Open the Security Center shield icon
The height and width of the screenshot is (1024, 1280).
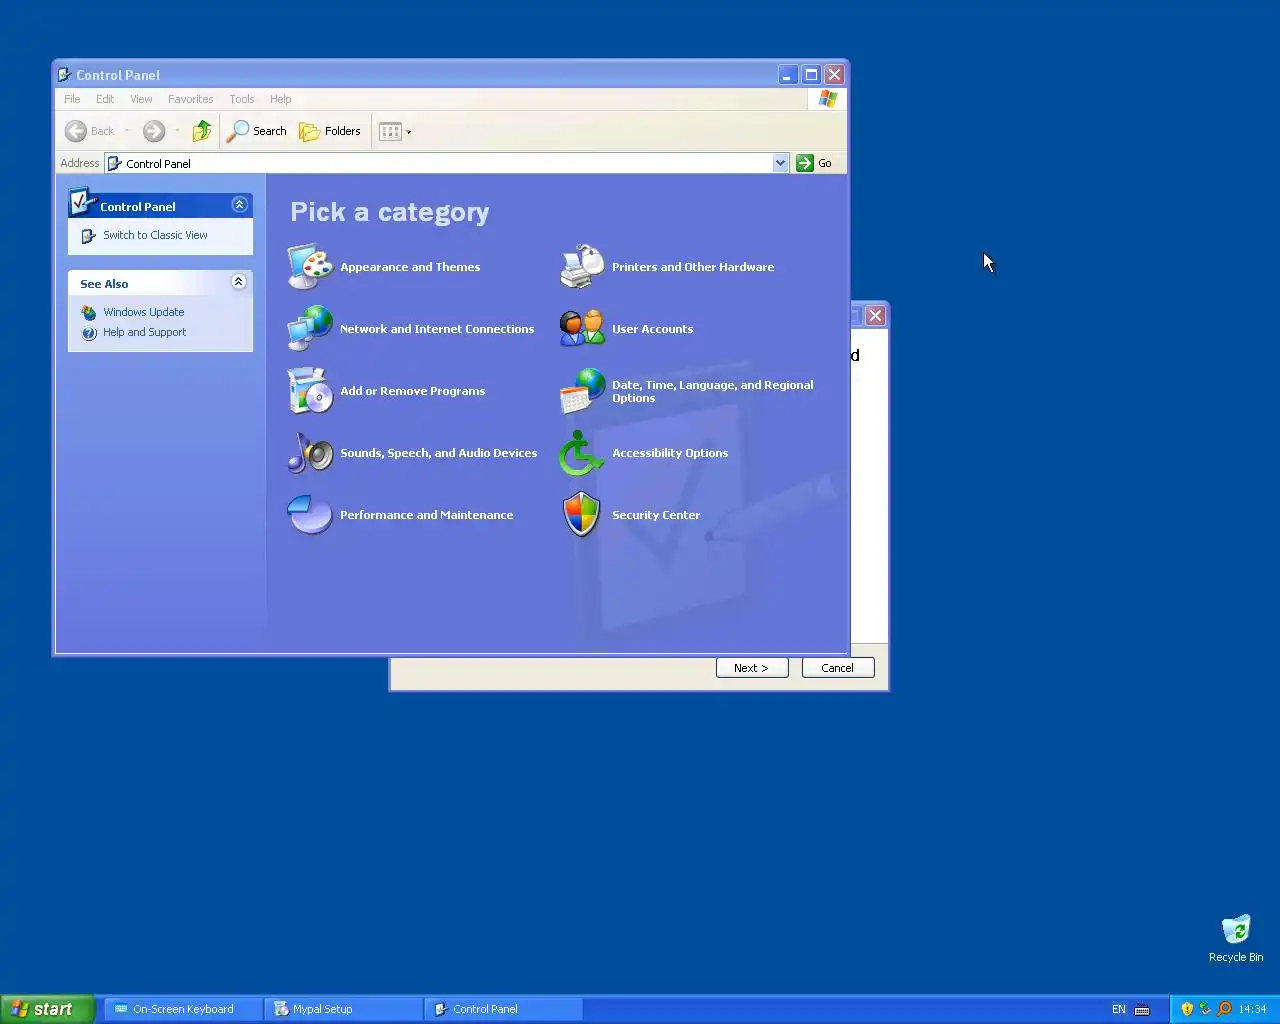582,514
